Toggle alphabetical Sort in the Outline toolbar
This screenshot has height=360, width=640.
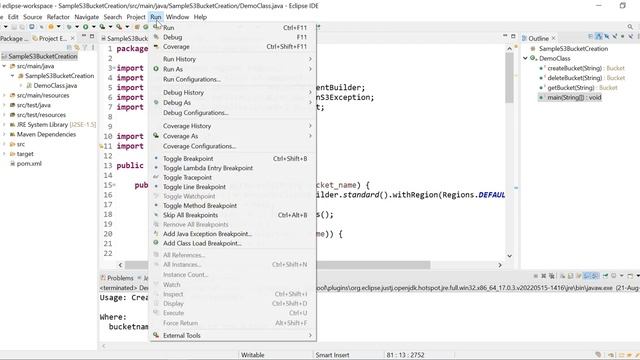tap(599, 37)
